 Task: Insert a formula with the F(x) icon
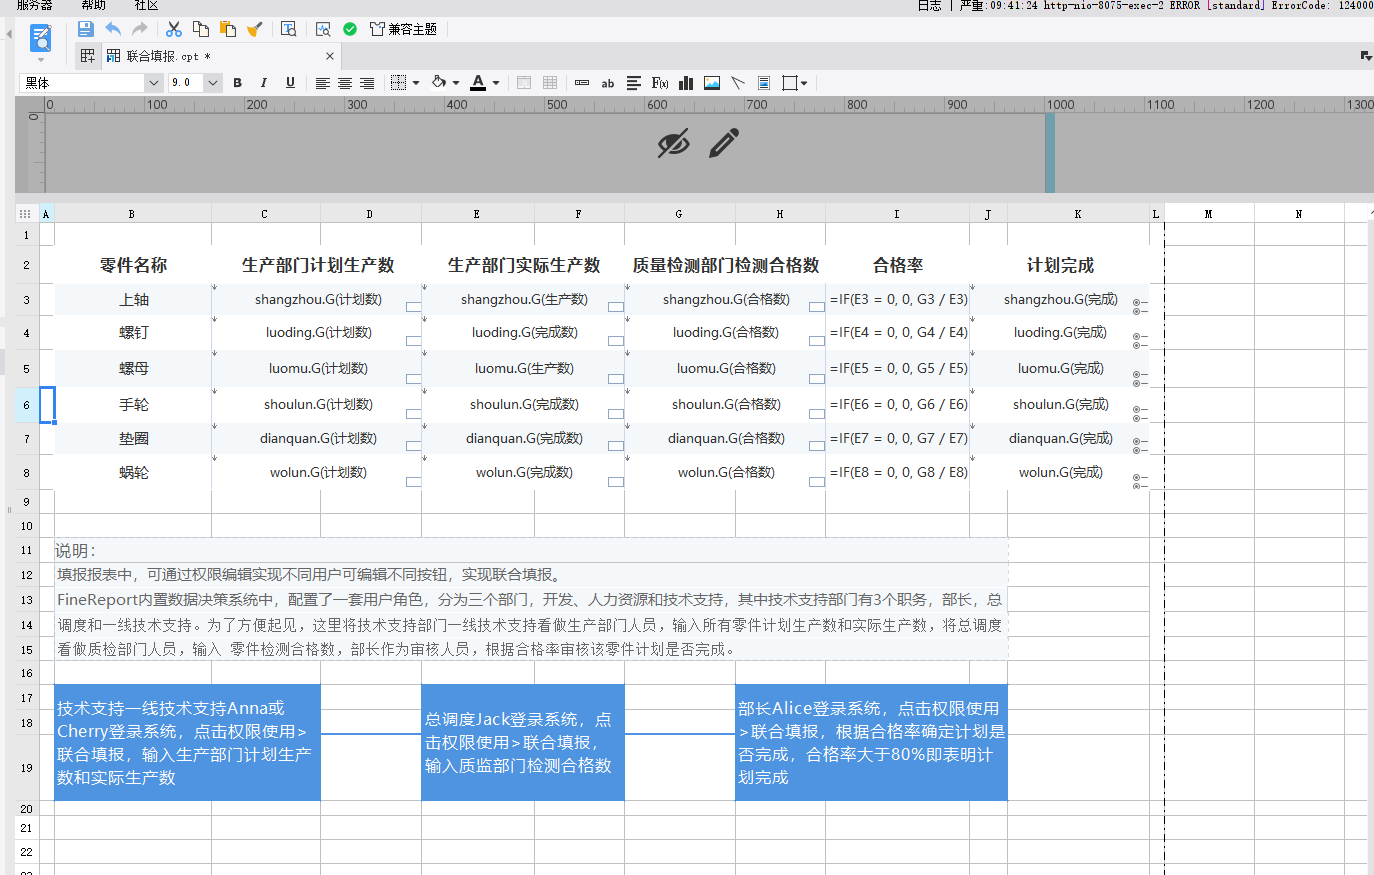[660, 83]
